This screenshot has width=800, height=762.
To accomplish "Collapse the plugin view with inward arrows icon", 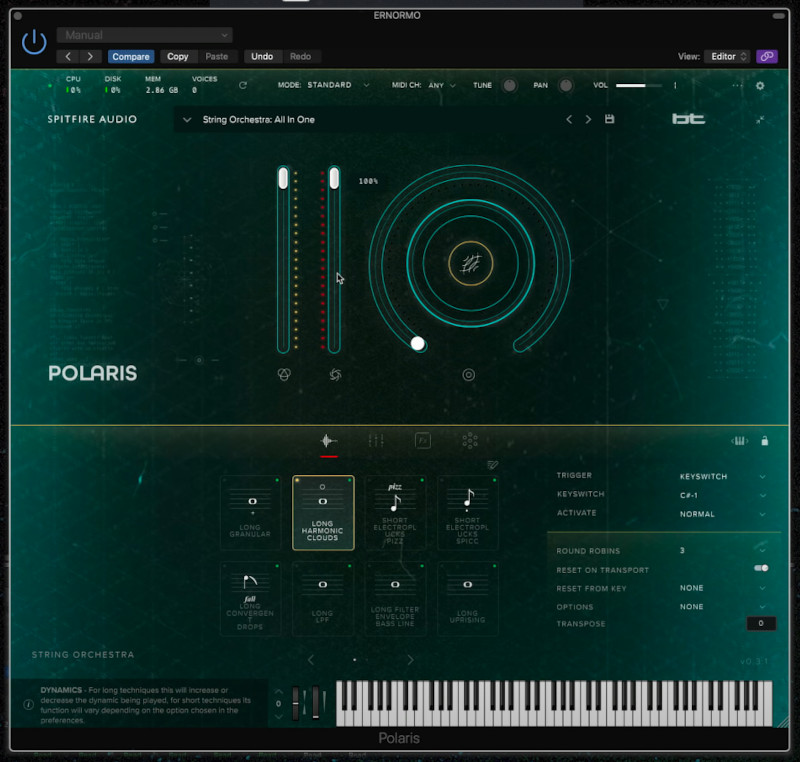I will (x=760, y=119).
